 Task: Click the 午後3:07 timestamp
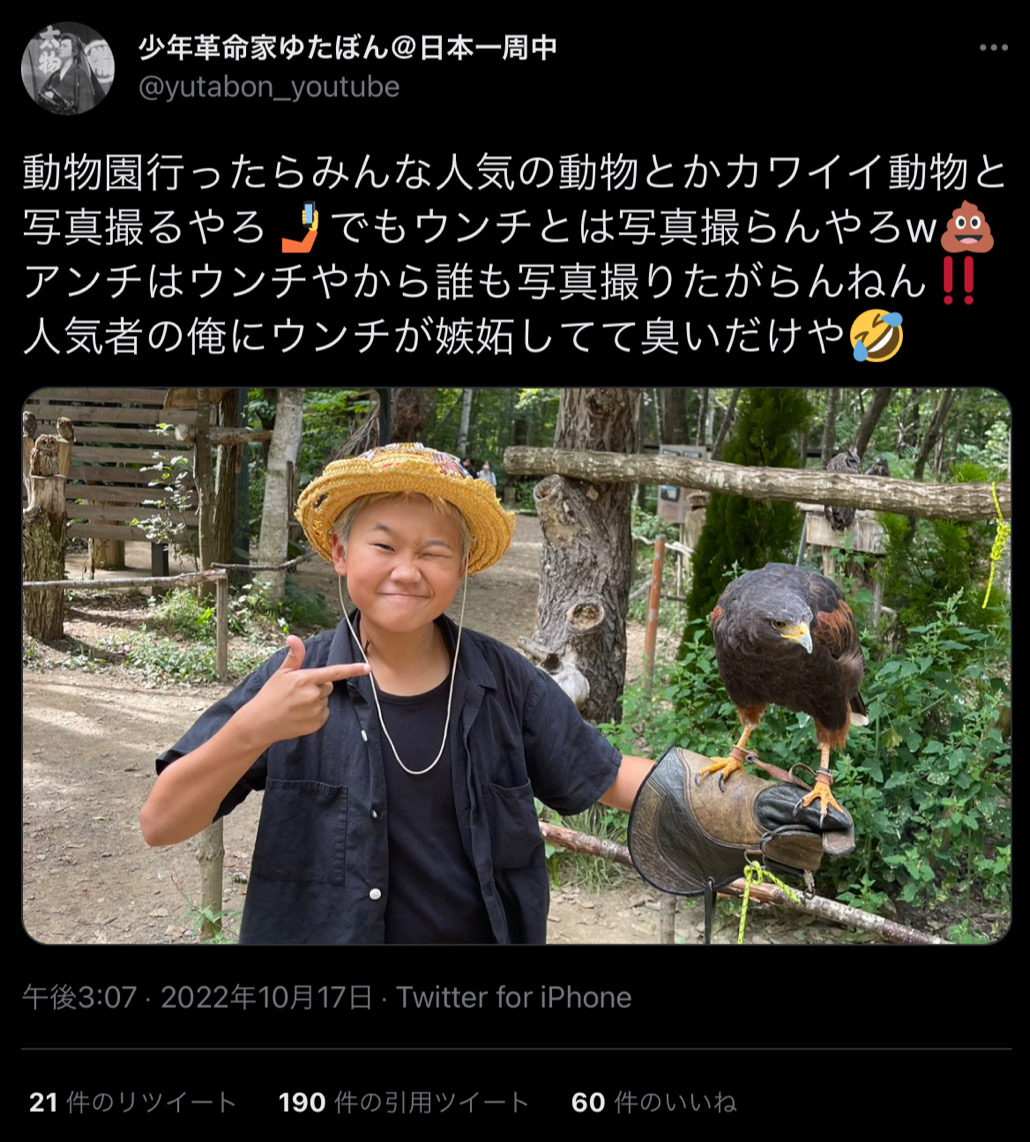tap(79, 997)
